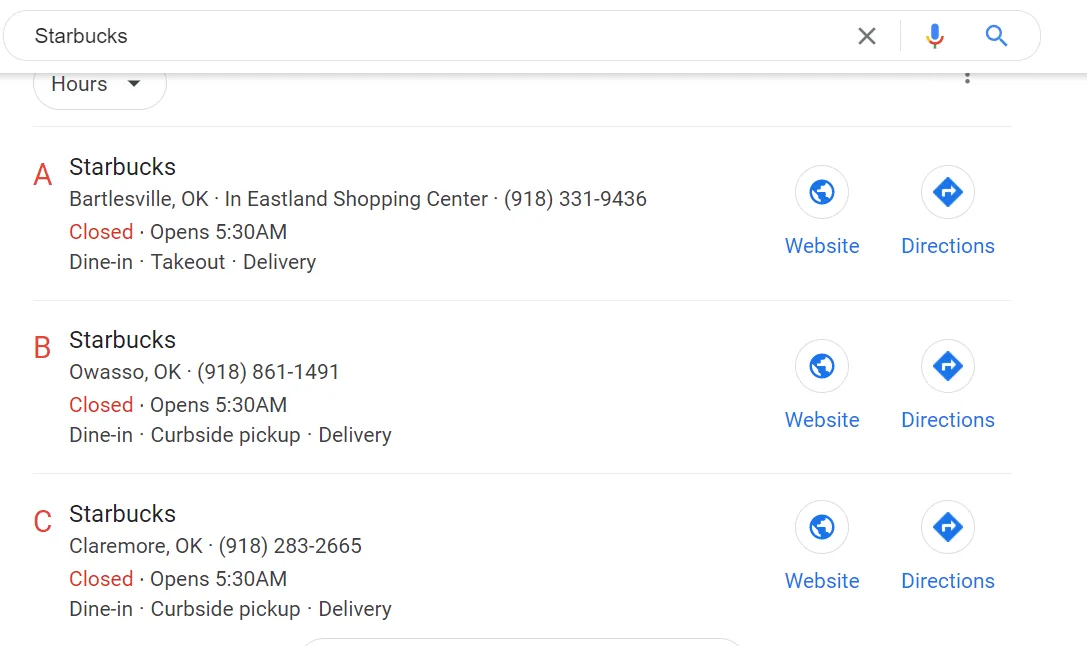Get directions icon for Claremore Starbucks
Image resolution: width=1087 pixels, height=646 pixels.
947,527
